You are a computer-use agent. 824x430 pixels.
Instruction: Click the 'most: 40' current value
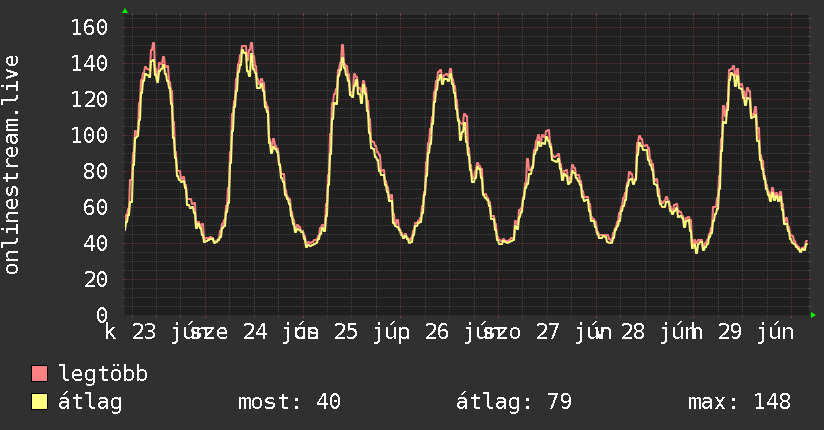(x=289, y=402)
